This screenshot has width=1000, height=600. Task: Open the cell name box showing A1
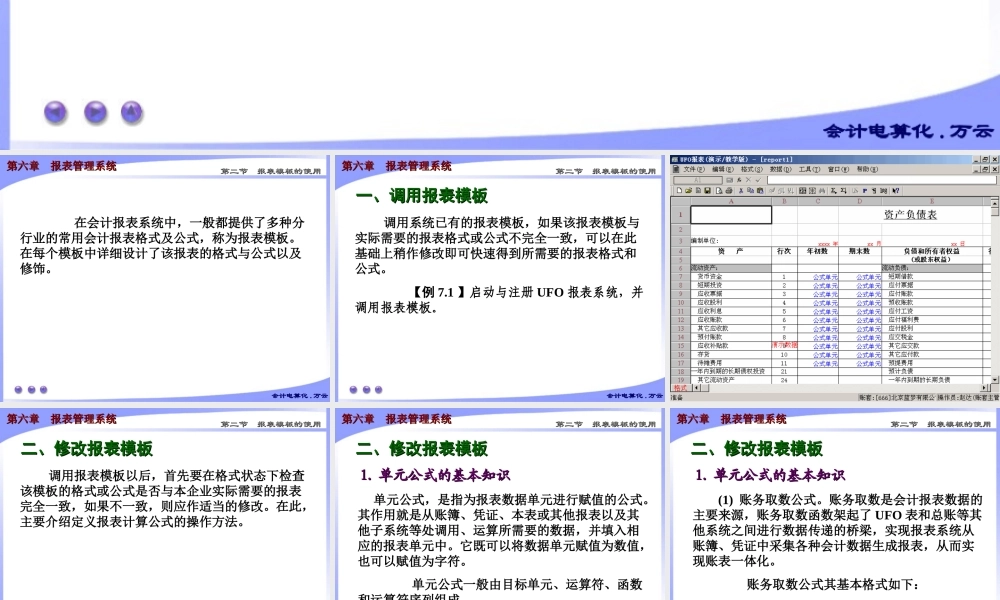pos(697,178)
